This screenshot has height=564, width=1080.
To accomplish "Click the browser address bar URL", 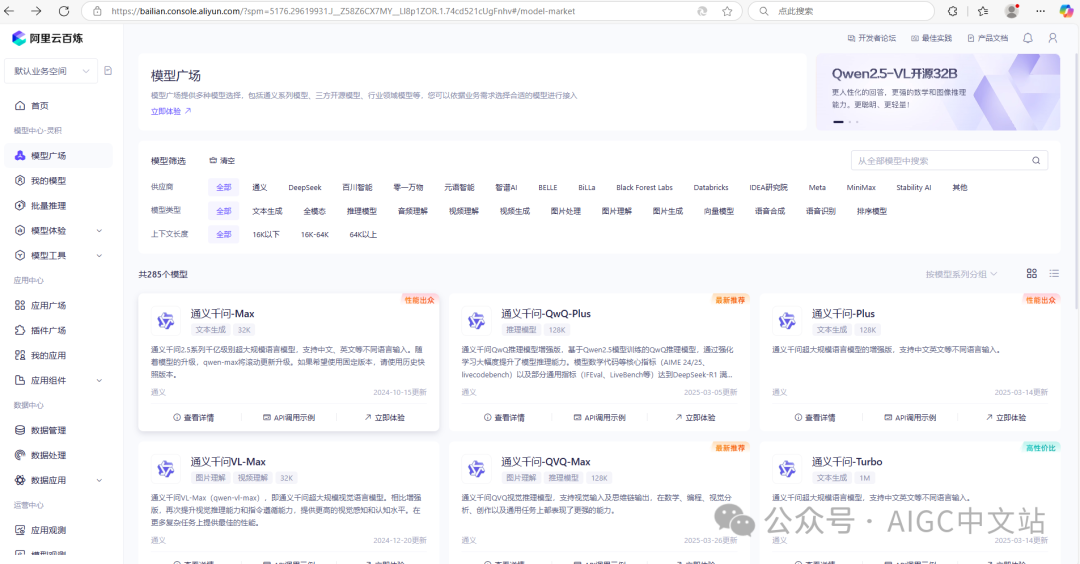I will click(343, 11).
